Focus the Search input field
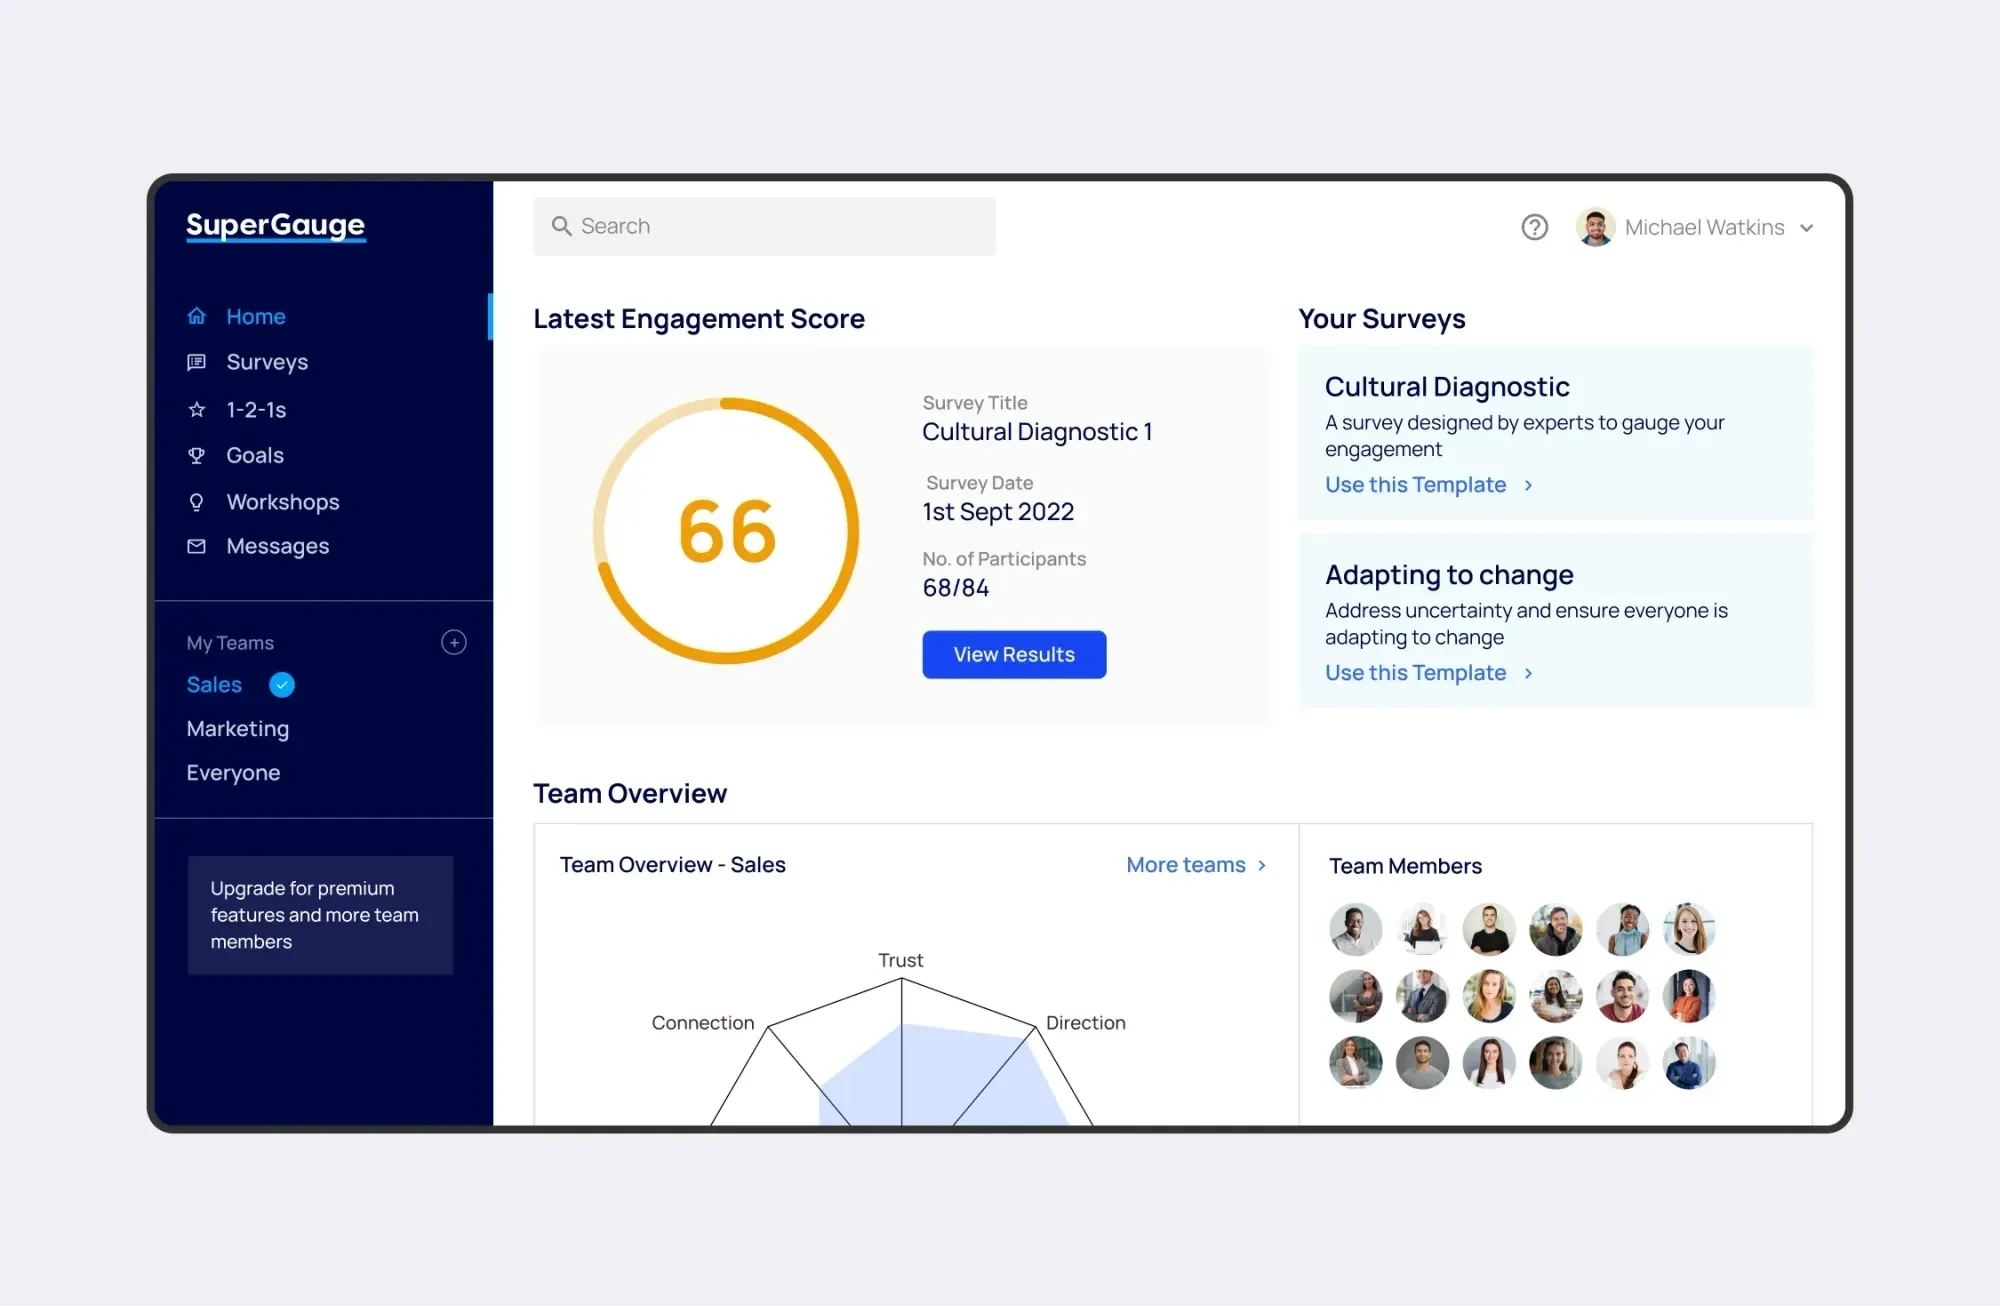Image resolution: width=2000 pixels, height=1306 pixels. 765,226
